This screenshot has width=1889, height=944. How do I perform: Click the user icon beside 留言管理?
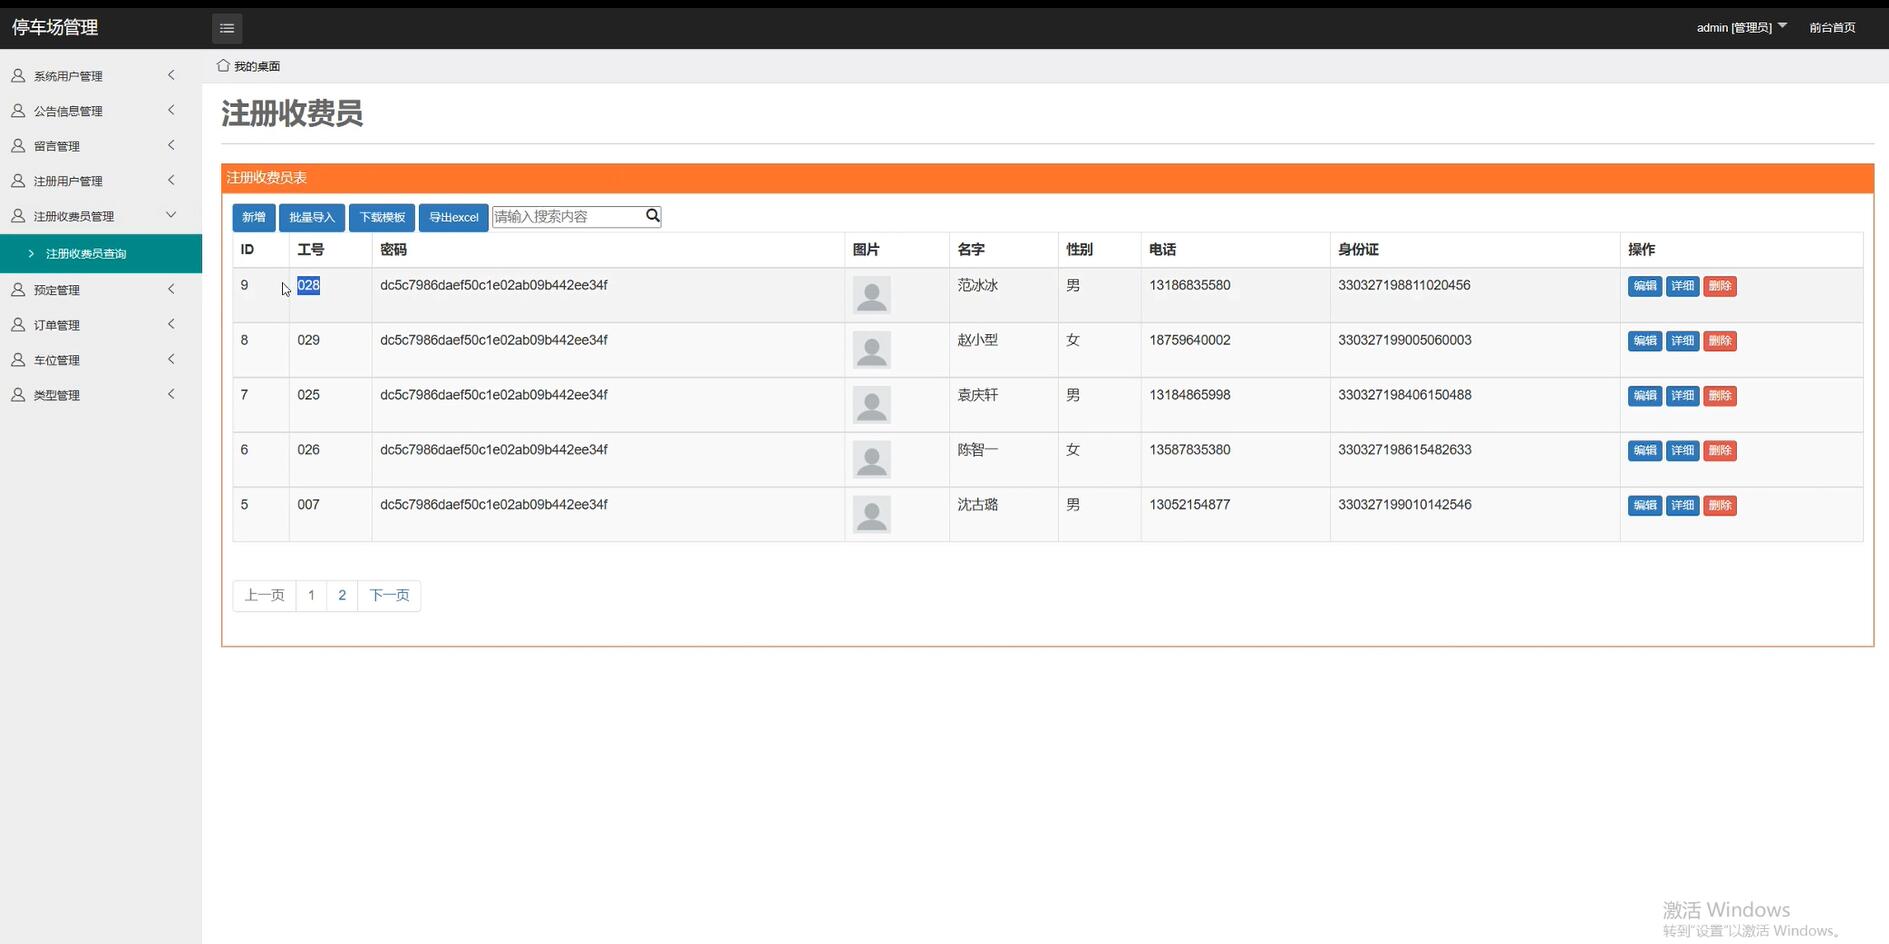[x=18, y=146]
